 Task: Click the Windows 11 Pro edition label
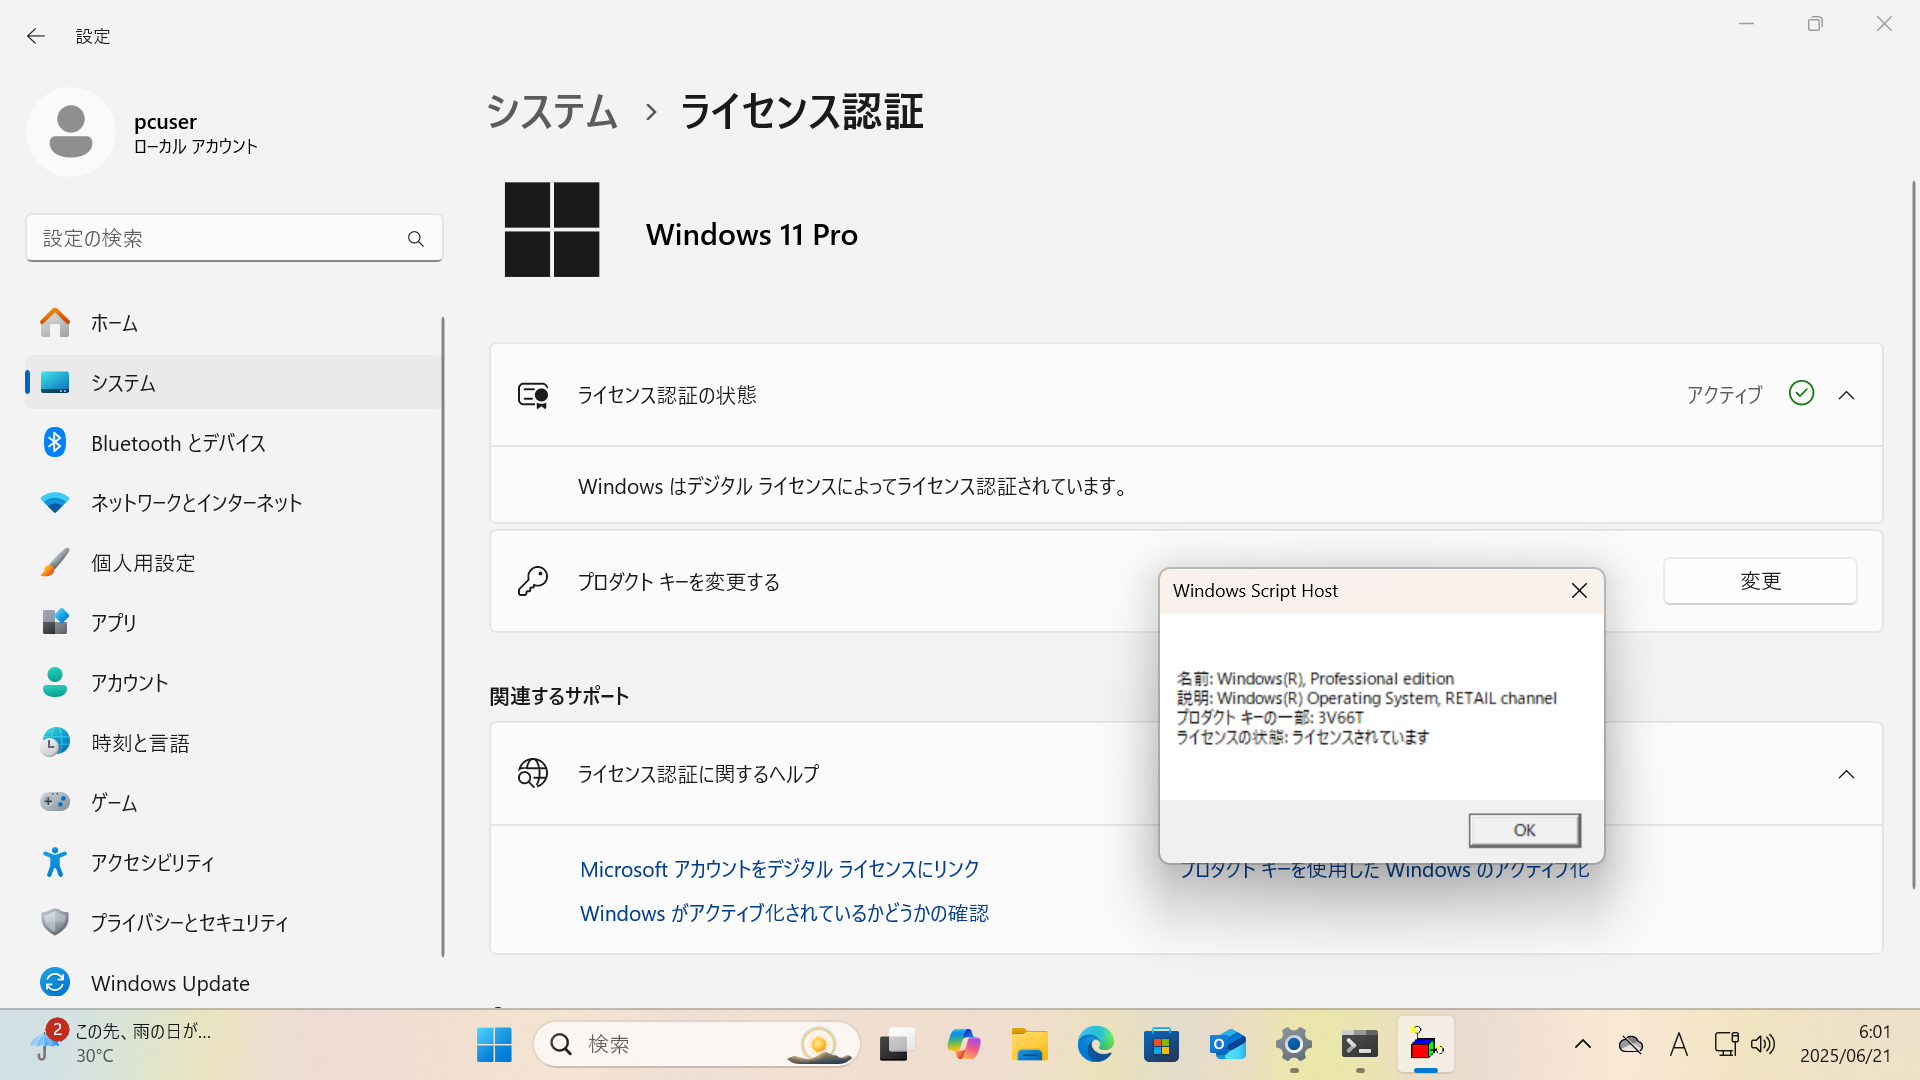752,235
